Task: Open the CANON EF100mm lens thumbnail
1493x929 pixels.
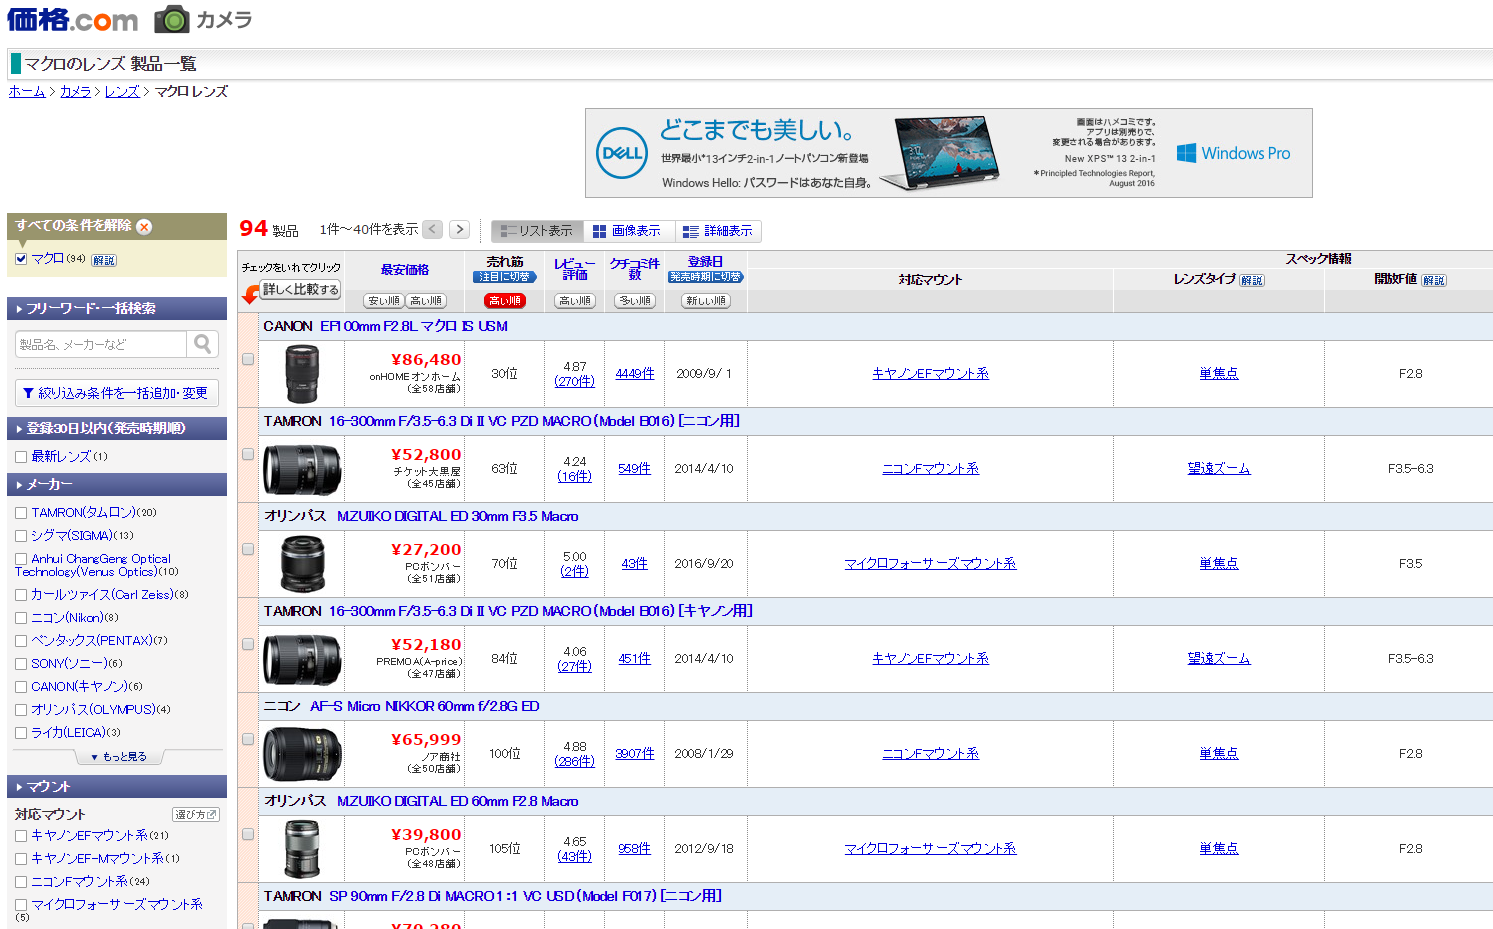Action: pyautogui.click(x=302, y=373)
